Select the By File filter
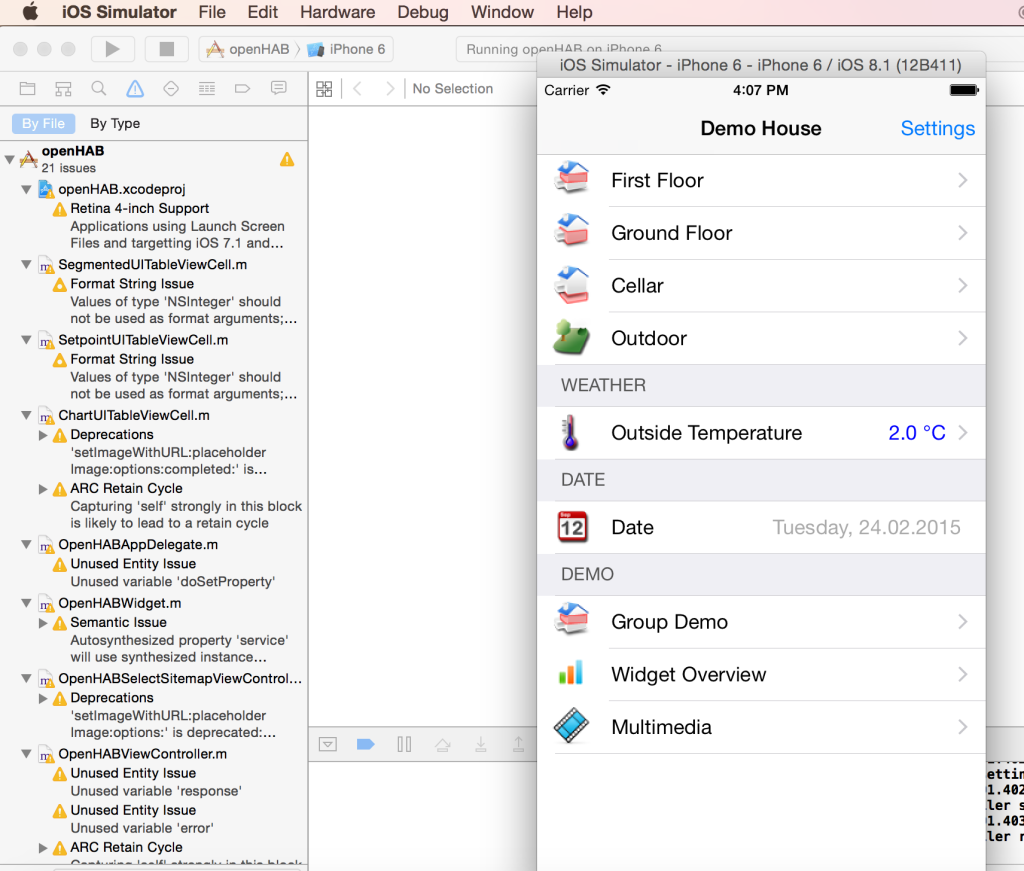The width and height of the screenshot is (1024, 871). pyautogui.click(x=44, y=123)
